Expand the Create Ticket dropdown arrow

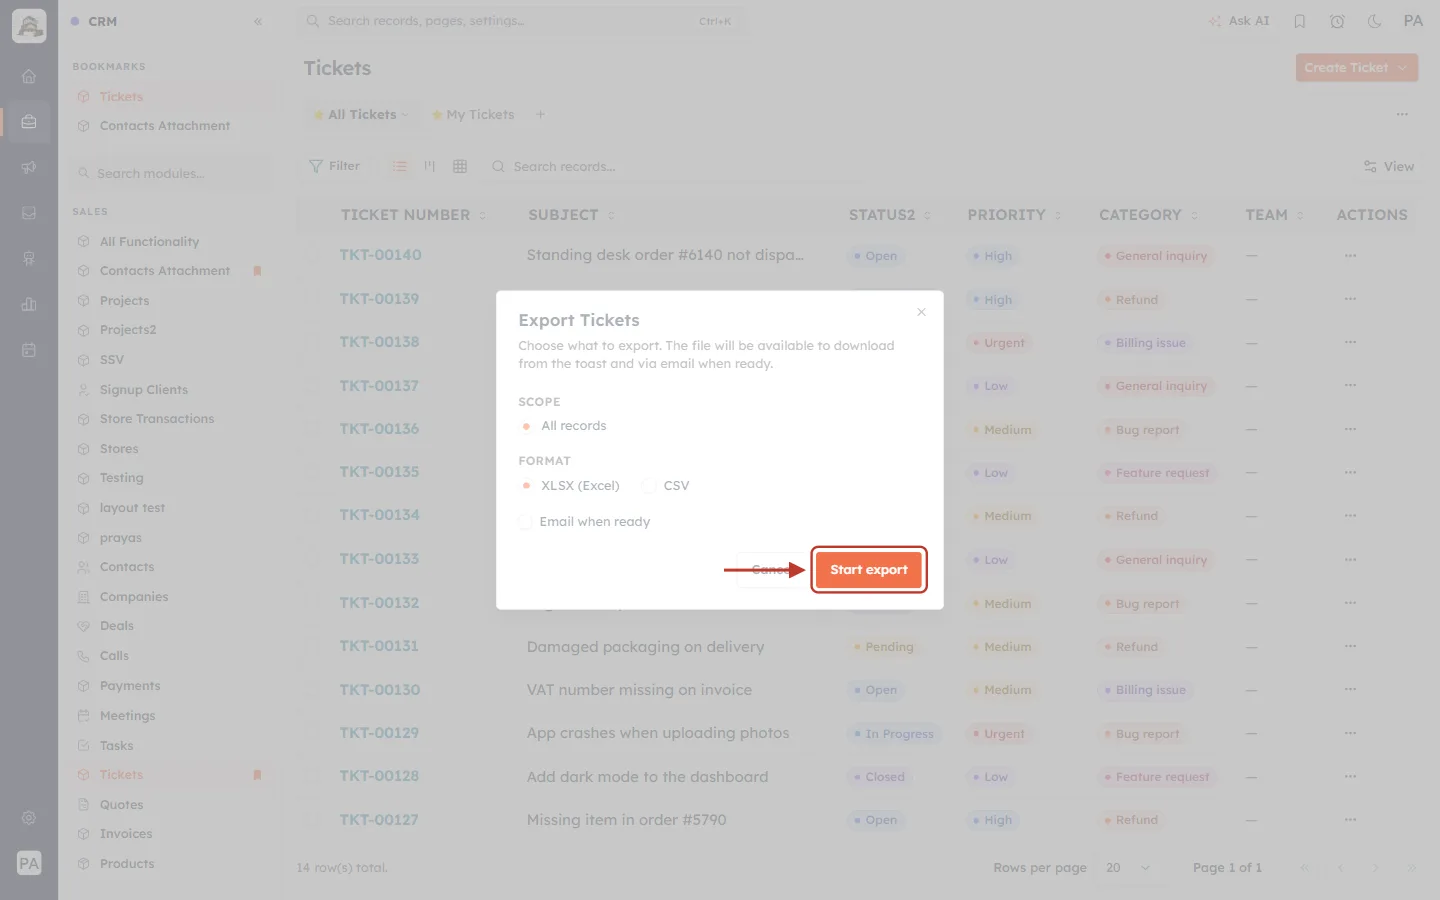click(x=1402, y=68)
